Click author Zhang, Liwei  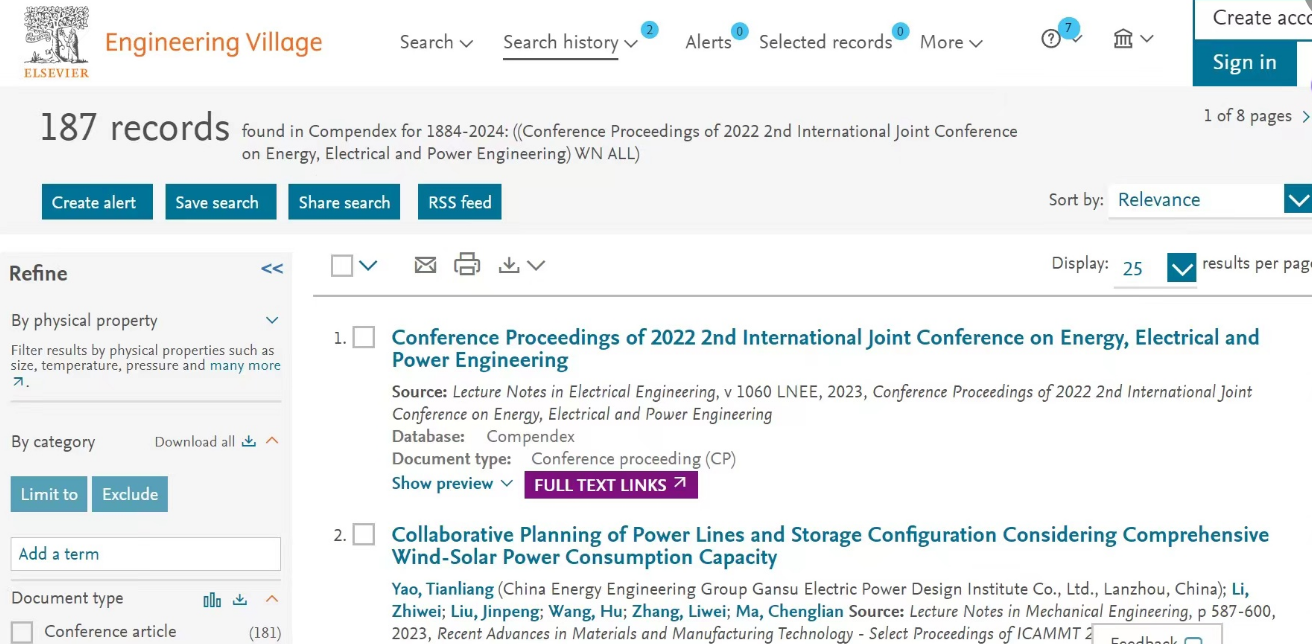tap(679, 611)
